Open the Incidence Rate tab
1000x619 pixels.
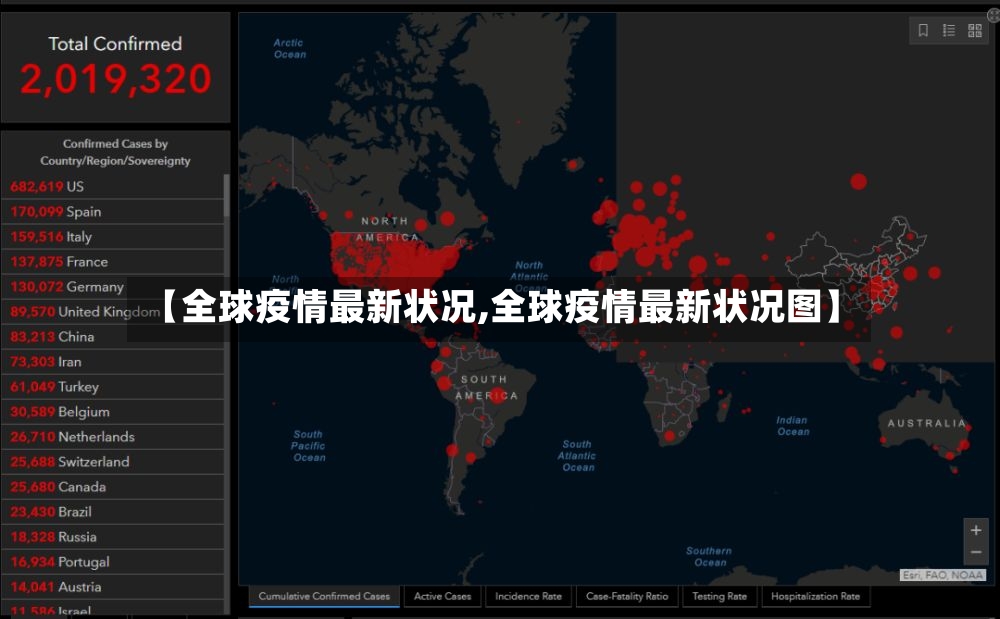point(529,597)
